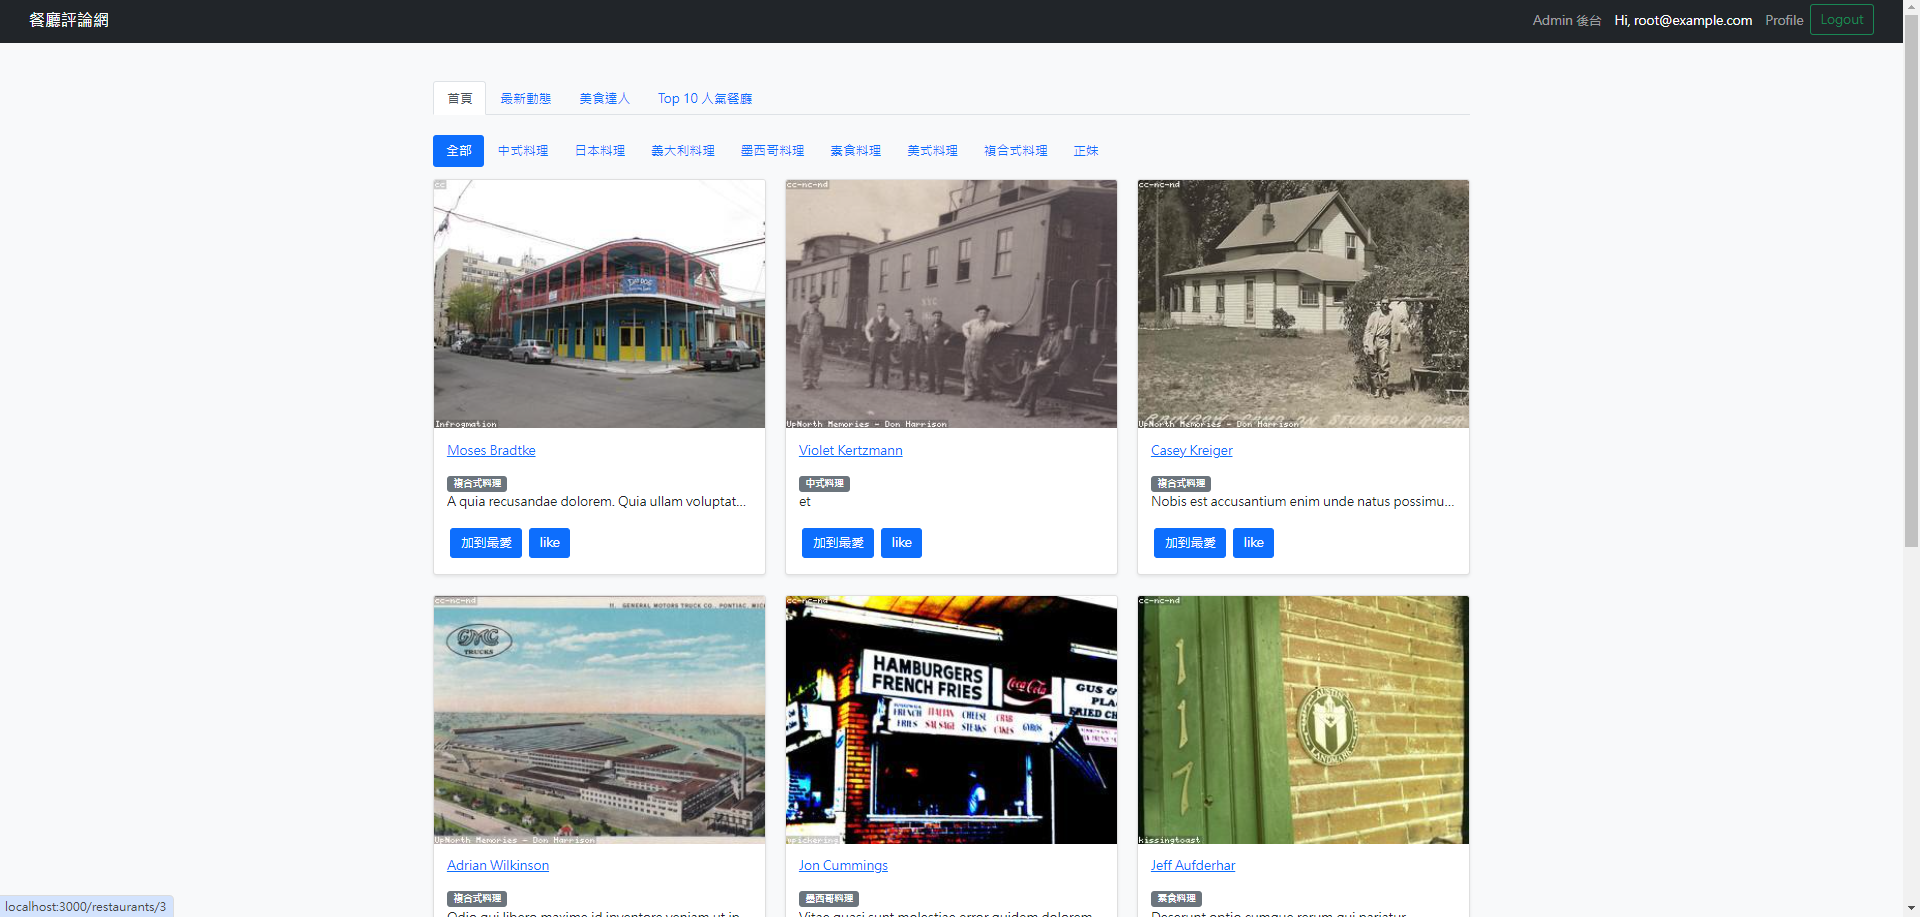The height and width of the screenshot is (917, 1920).
Task: Click the 複合式料理 badge under Adrian Wilkinson
Action: click(477, 899)
